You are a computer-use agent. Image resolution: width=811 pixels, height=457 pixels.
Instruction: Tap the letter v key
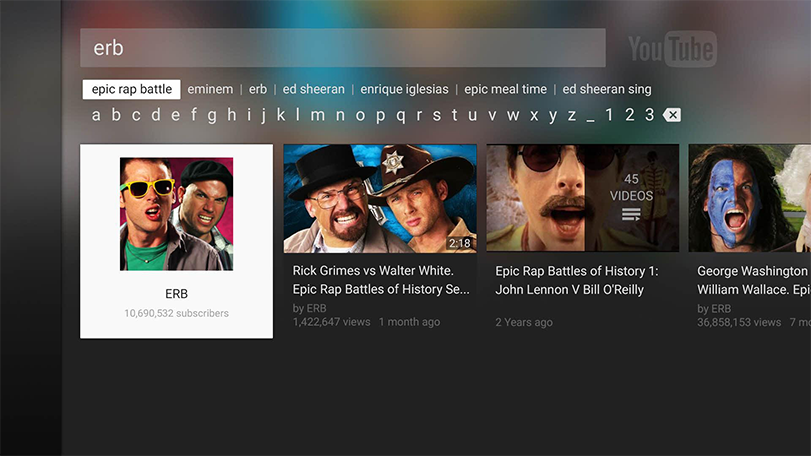pyautogui.click(x=492, y=115)
